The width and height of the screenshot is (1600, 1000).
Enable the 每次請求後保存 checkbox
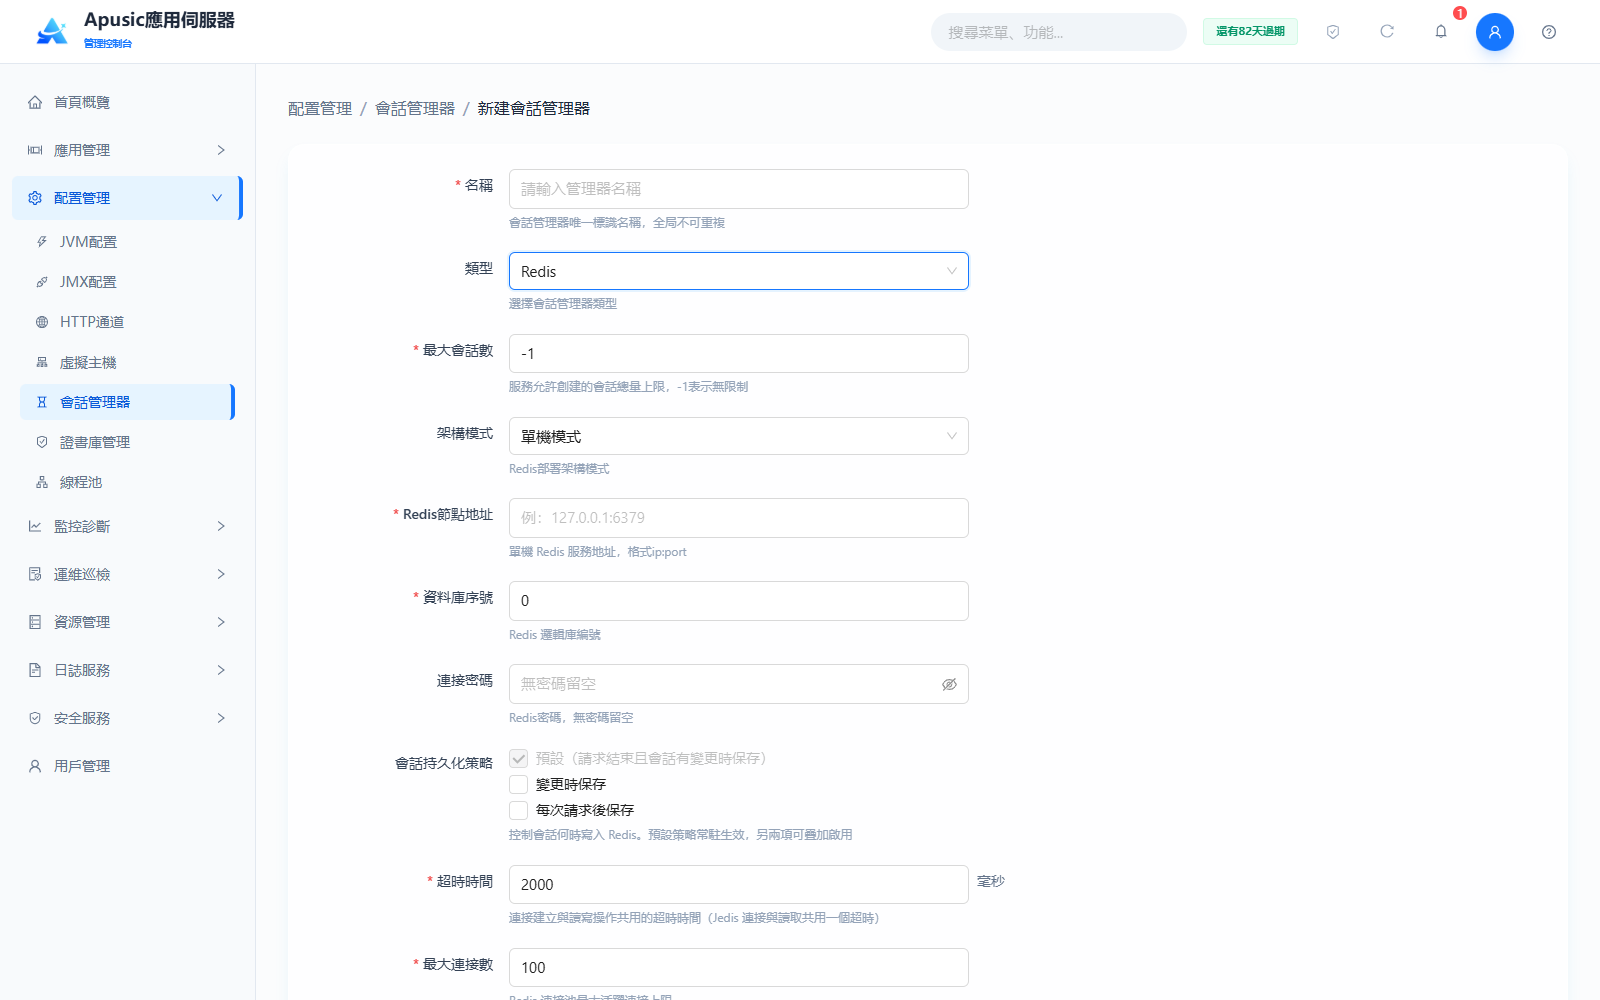pyautogui.click(x=518, y=810)
